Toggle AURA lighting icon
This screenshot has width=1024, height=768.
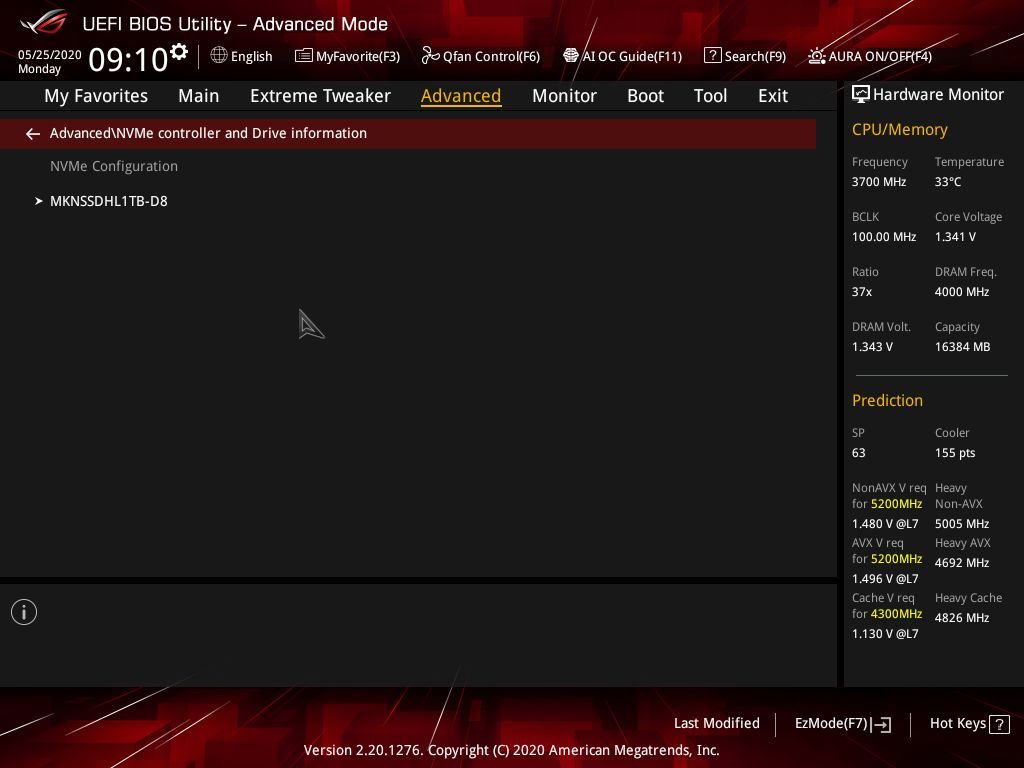click(816, 56)
